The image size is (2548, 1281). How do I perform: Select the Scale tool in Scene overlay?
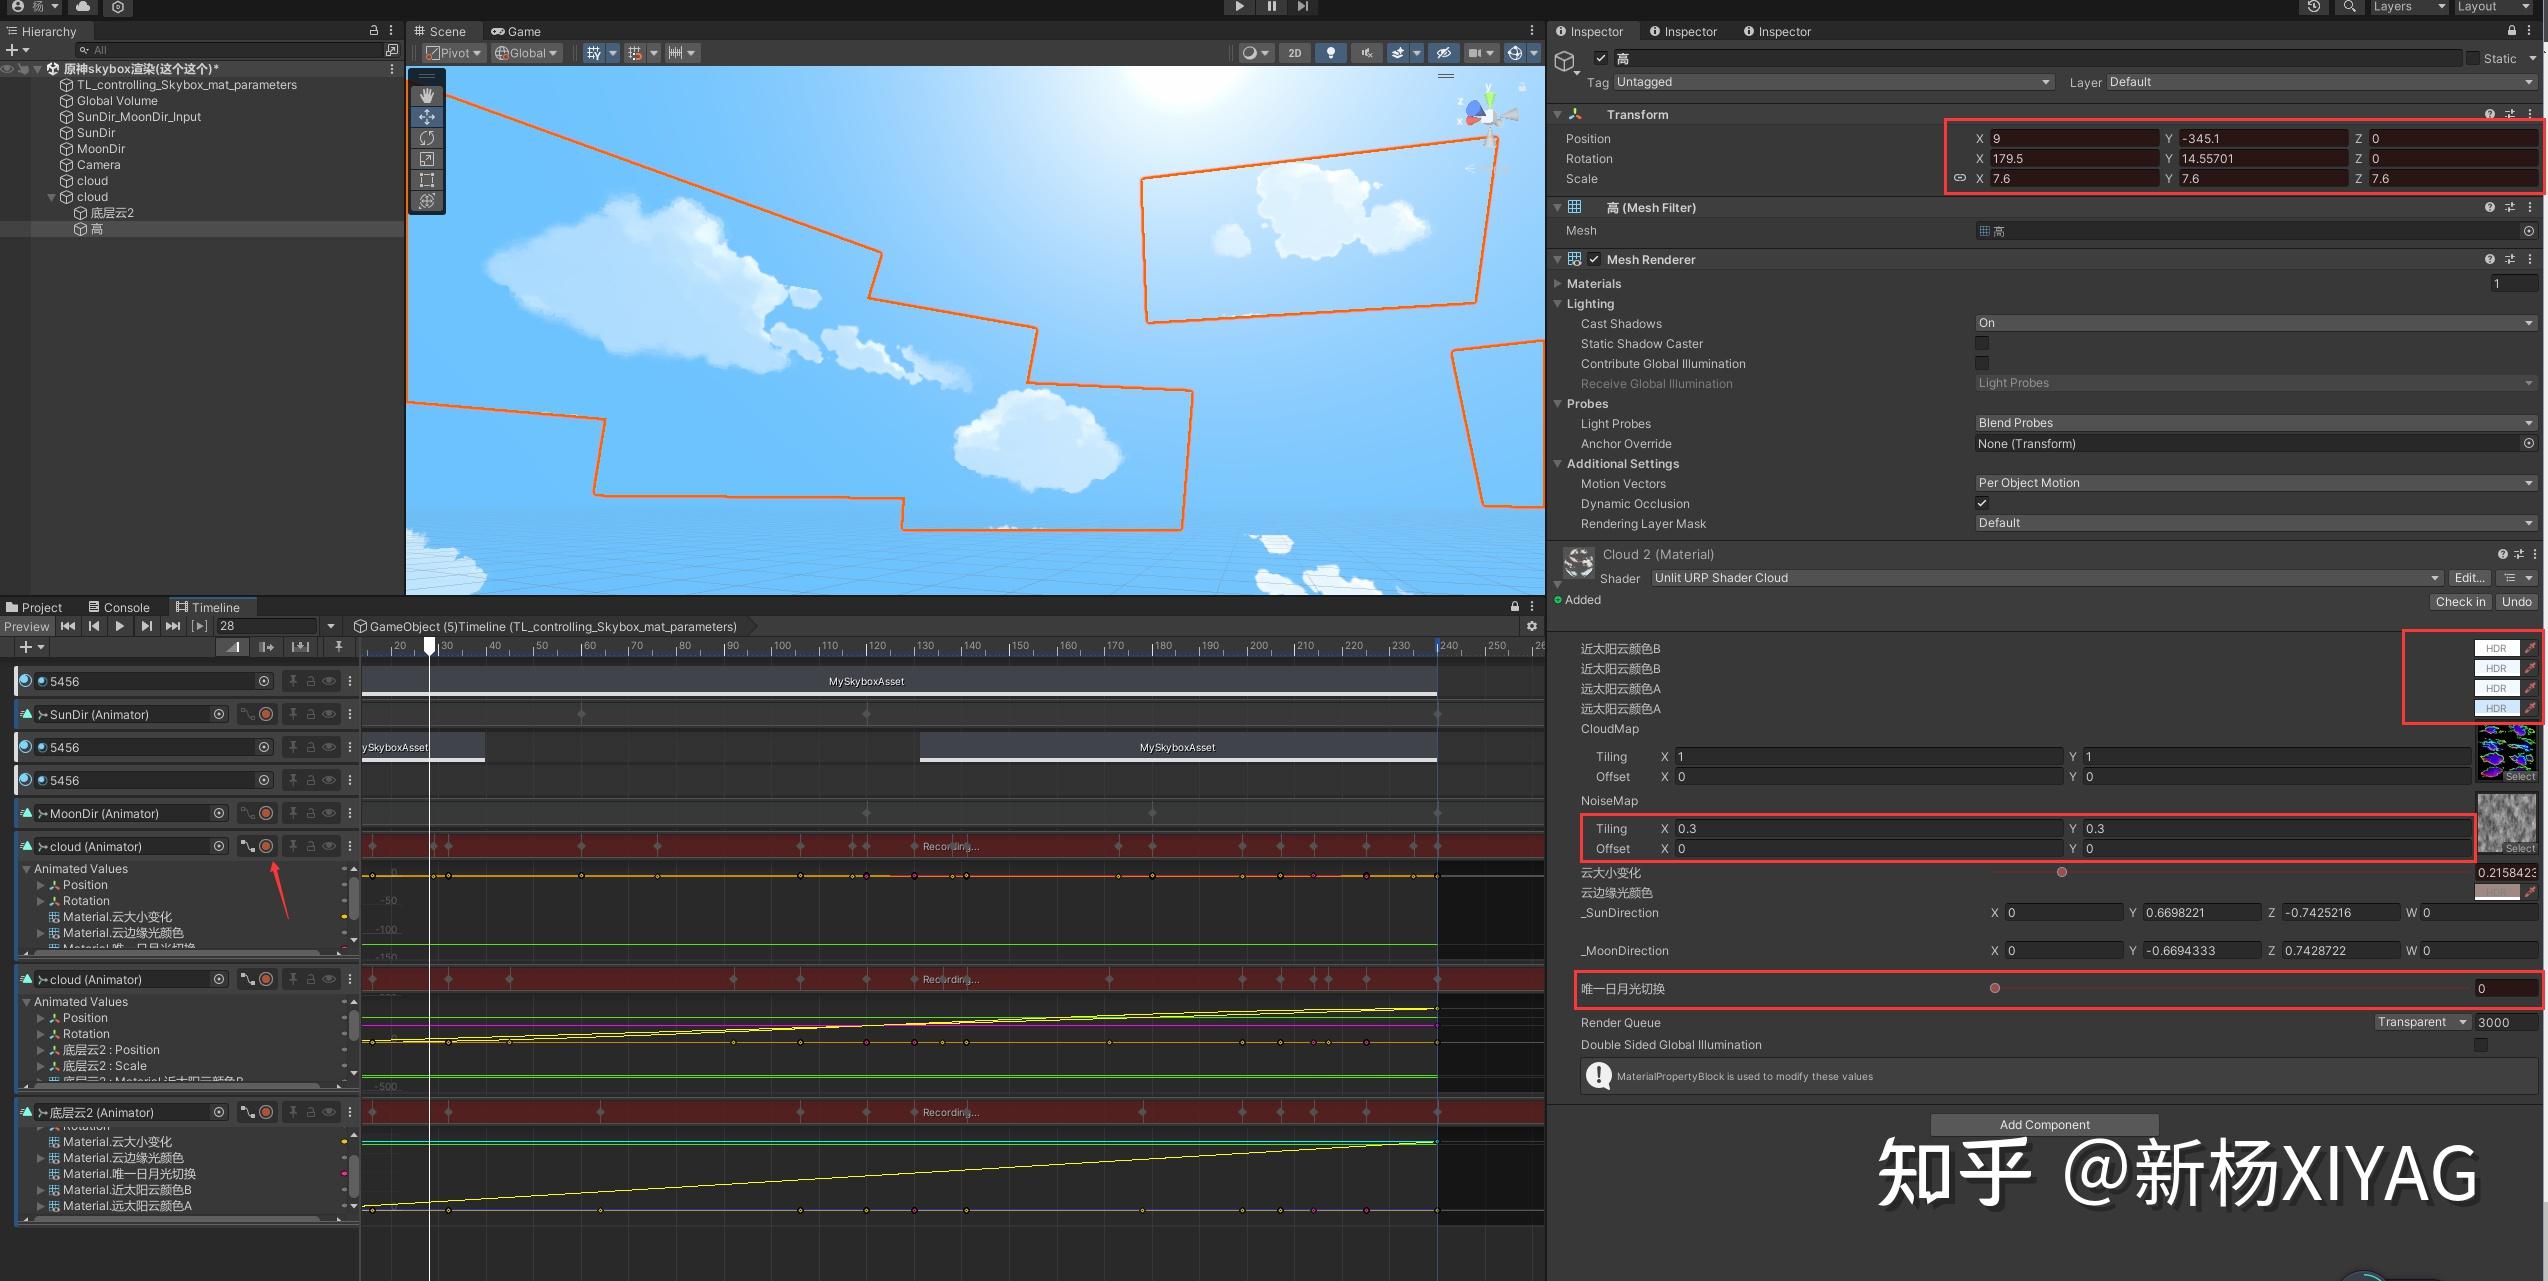[x=427, y=159]
